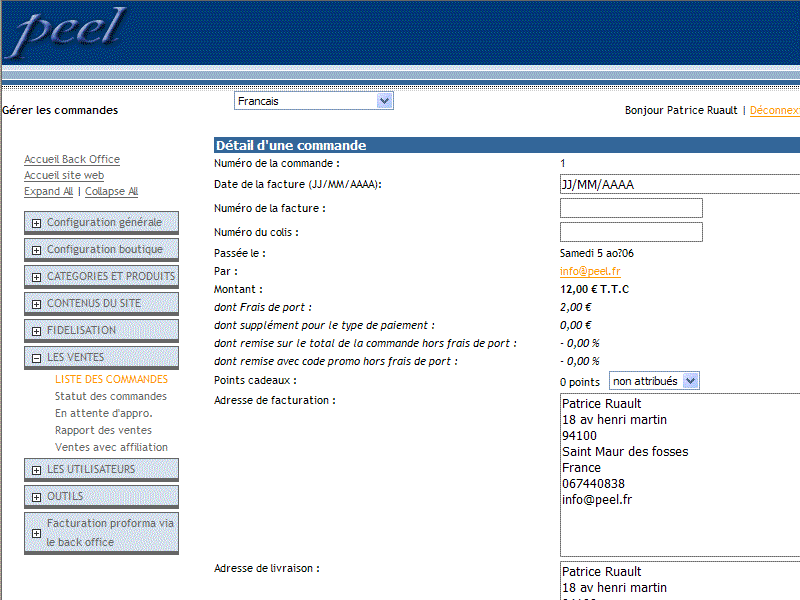Select the Configuration boutique menu label
Screen dimensions: 800x600
coord(105,249)
